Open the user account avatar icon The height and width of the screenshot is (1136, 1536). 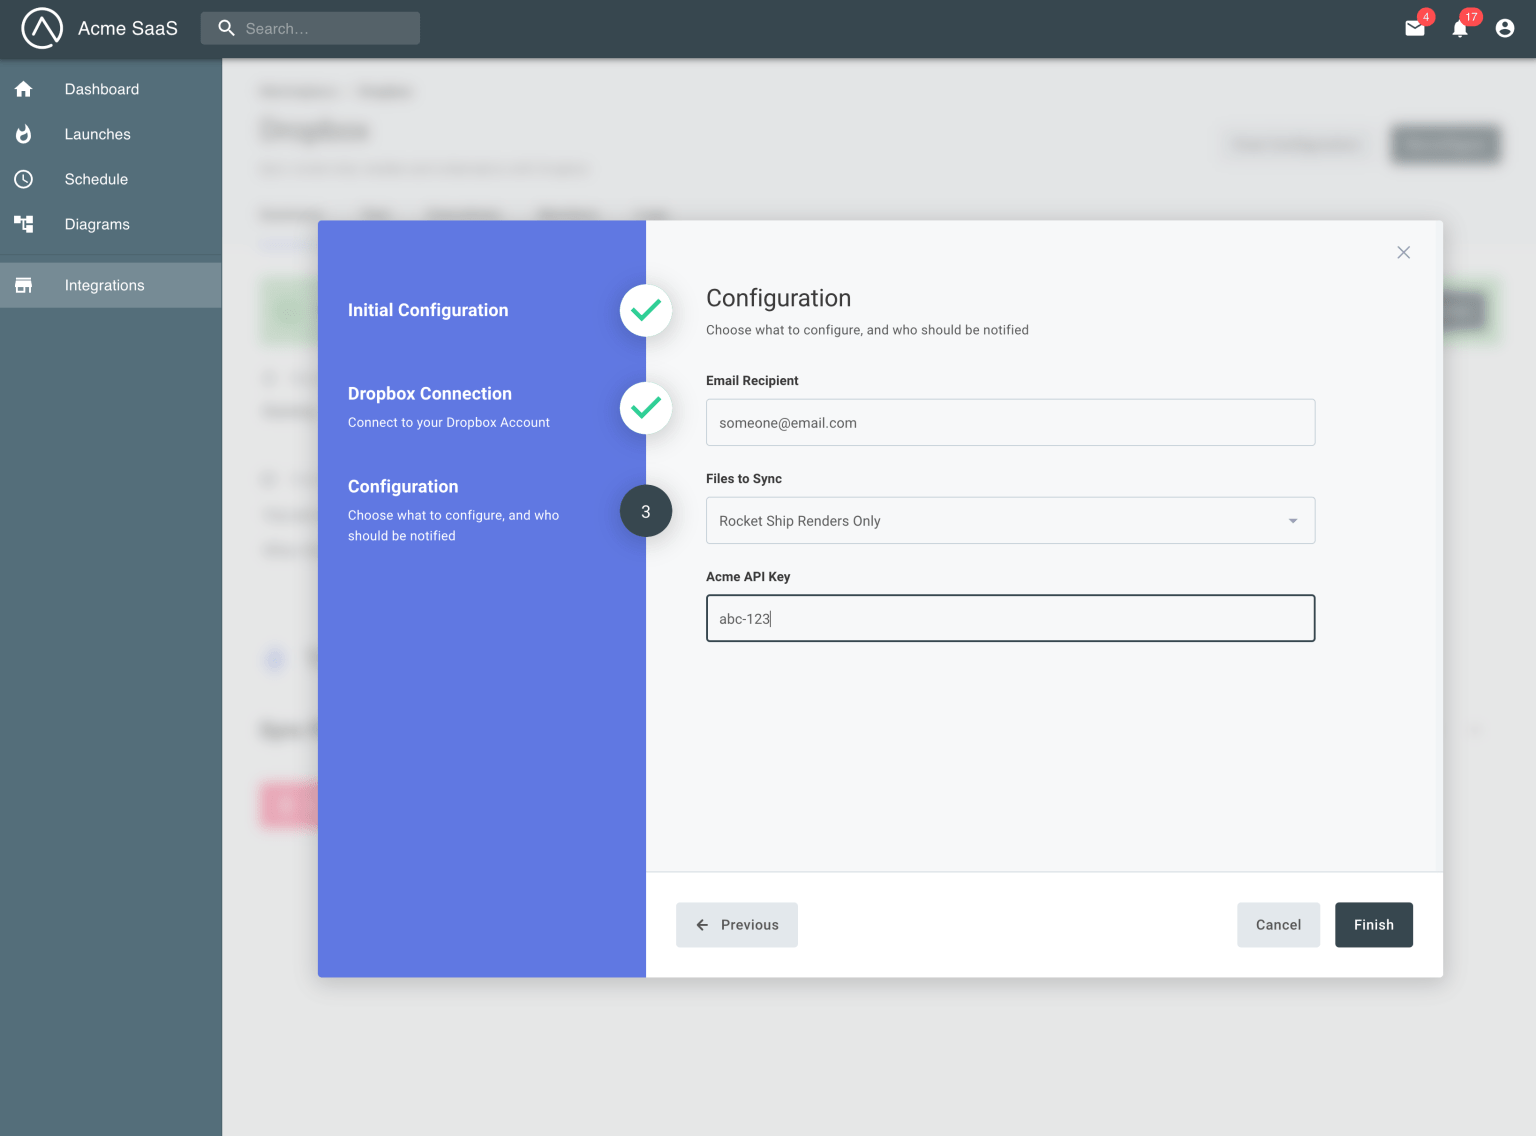[1505, 28]
